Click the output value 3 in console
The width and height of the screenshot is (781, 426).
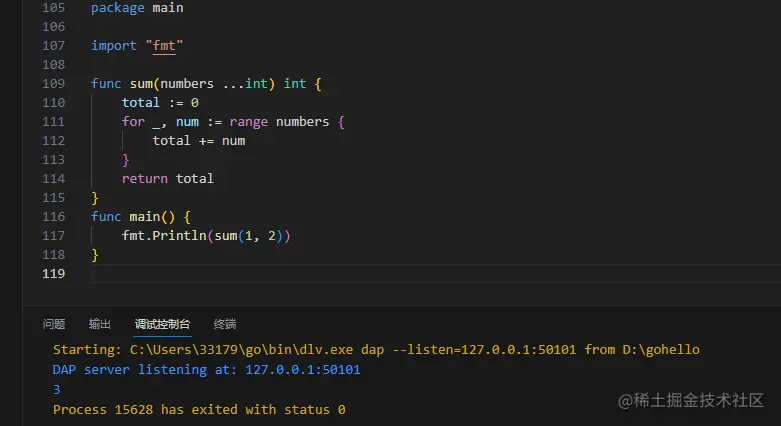click(x=56, y=390)
